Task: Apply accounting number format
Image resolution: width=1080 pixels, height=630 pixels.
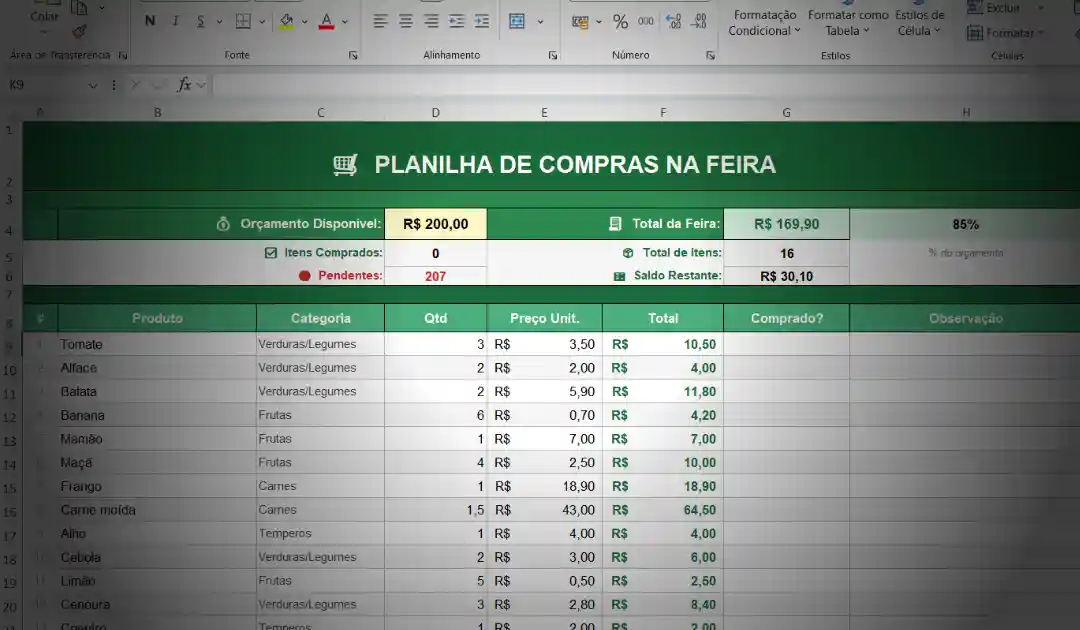Action: click(x=581, y=22)
